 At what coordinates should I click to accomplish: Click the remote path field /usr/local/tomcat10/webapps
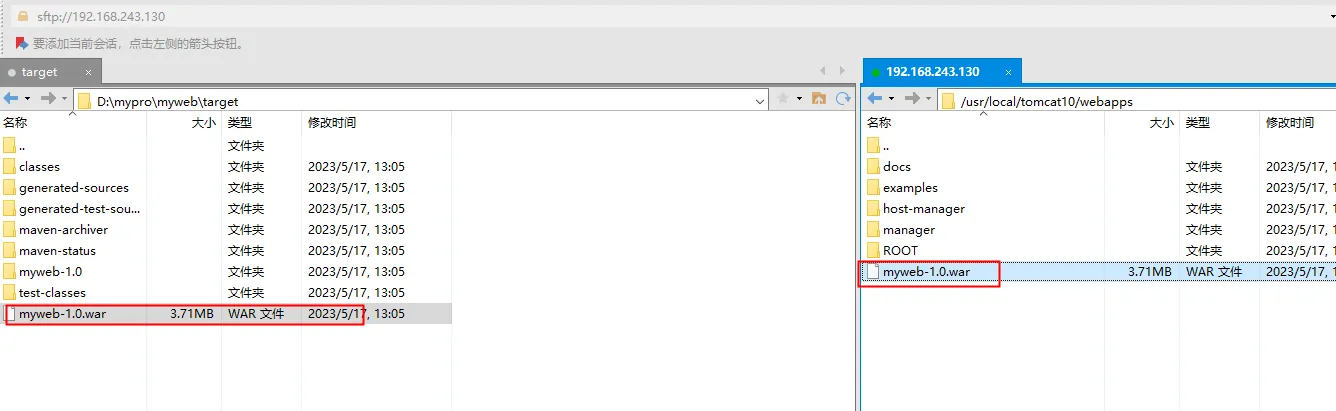[x=1136, y=101]
